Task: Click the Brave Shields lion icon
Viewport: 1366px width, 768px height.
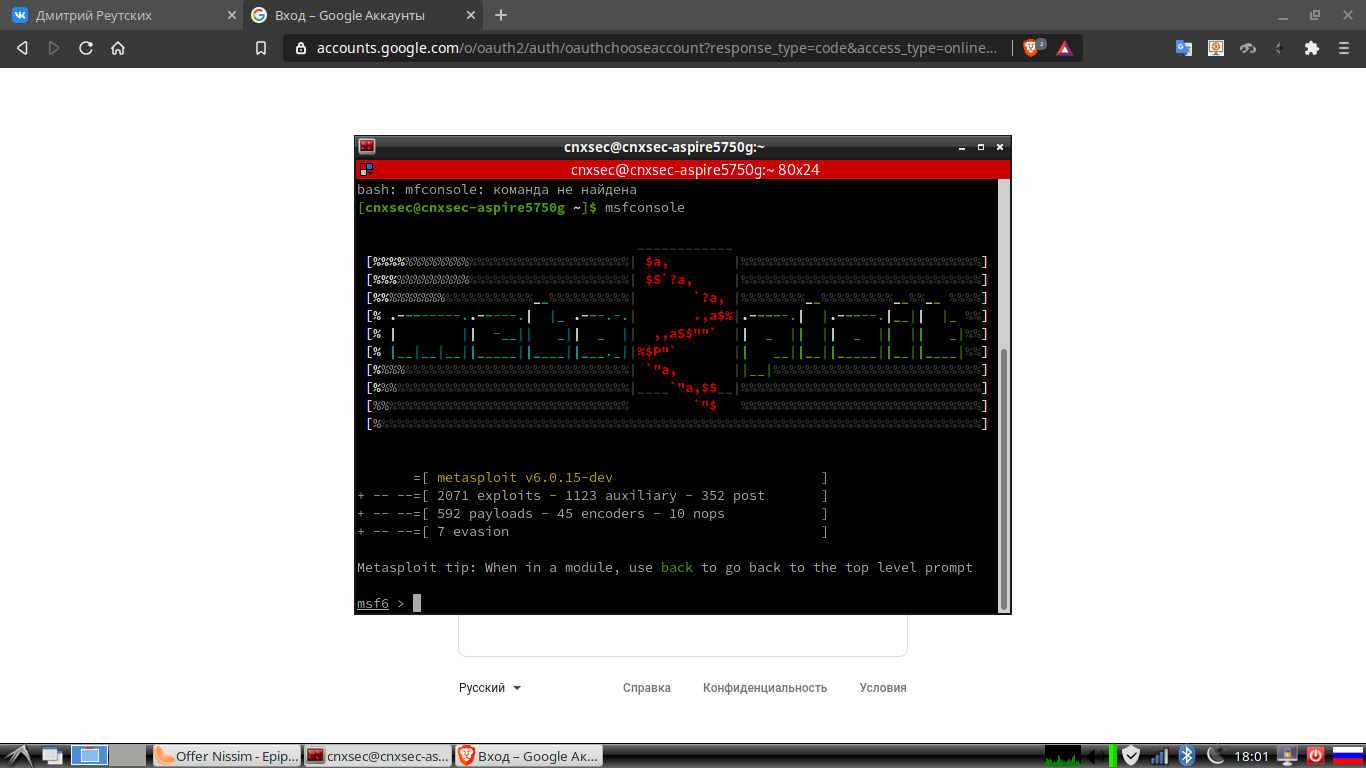Action: click(1031, 48)
